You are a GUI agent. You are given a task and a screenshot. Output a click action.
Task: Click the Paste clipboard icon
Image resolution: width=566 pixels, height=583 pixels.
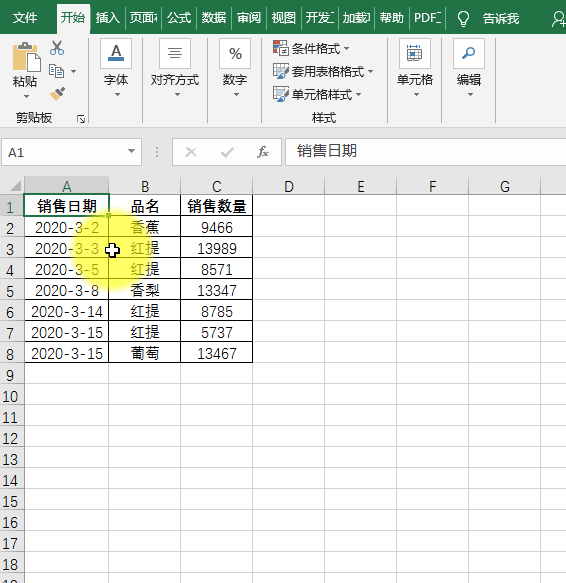pos(26,57)
